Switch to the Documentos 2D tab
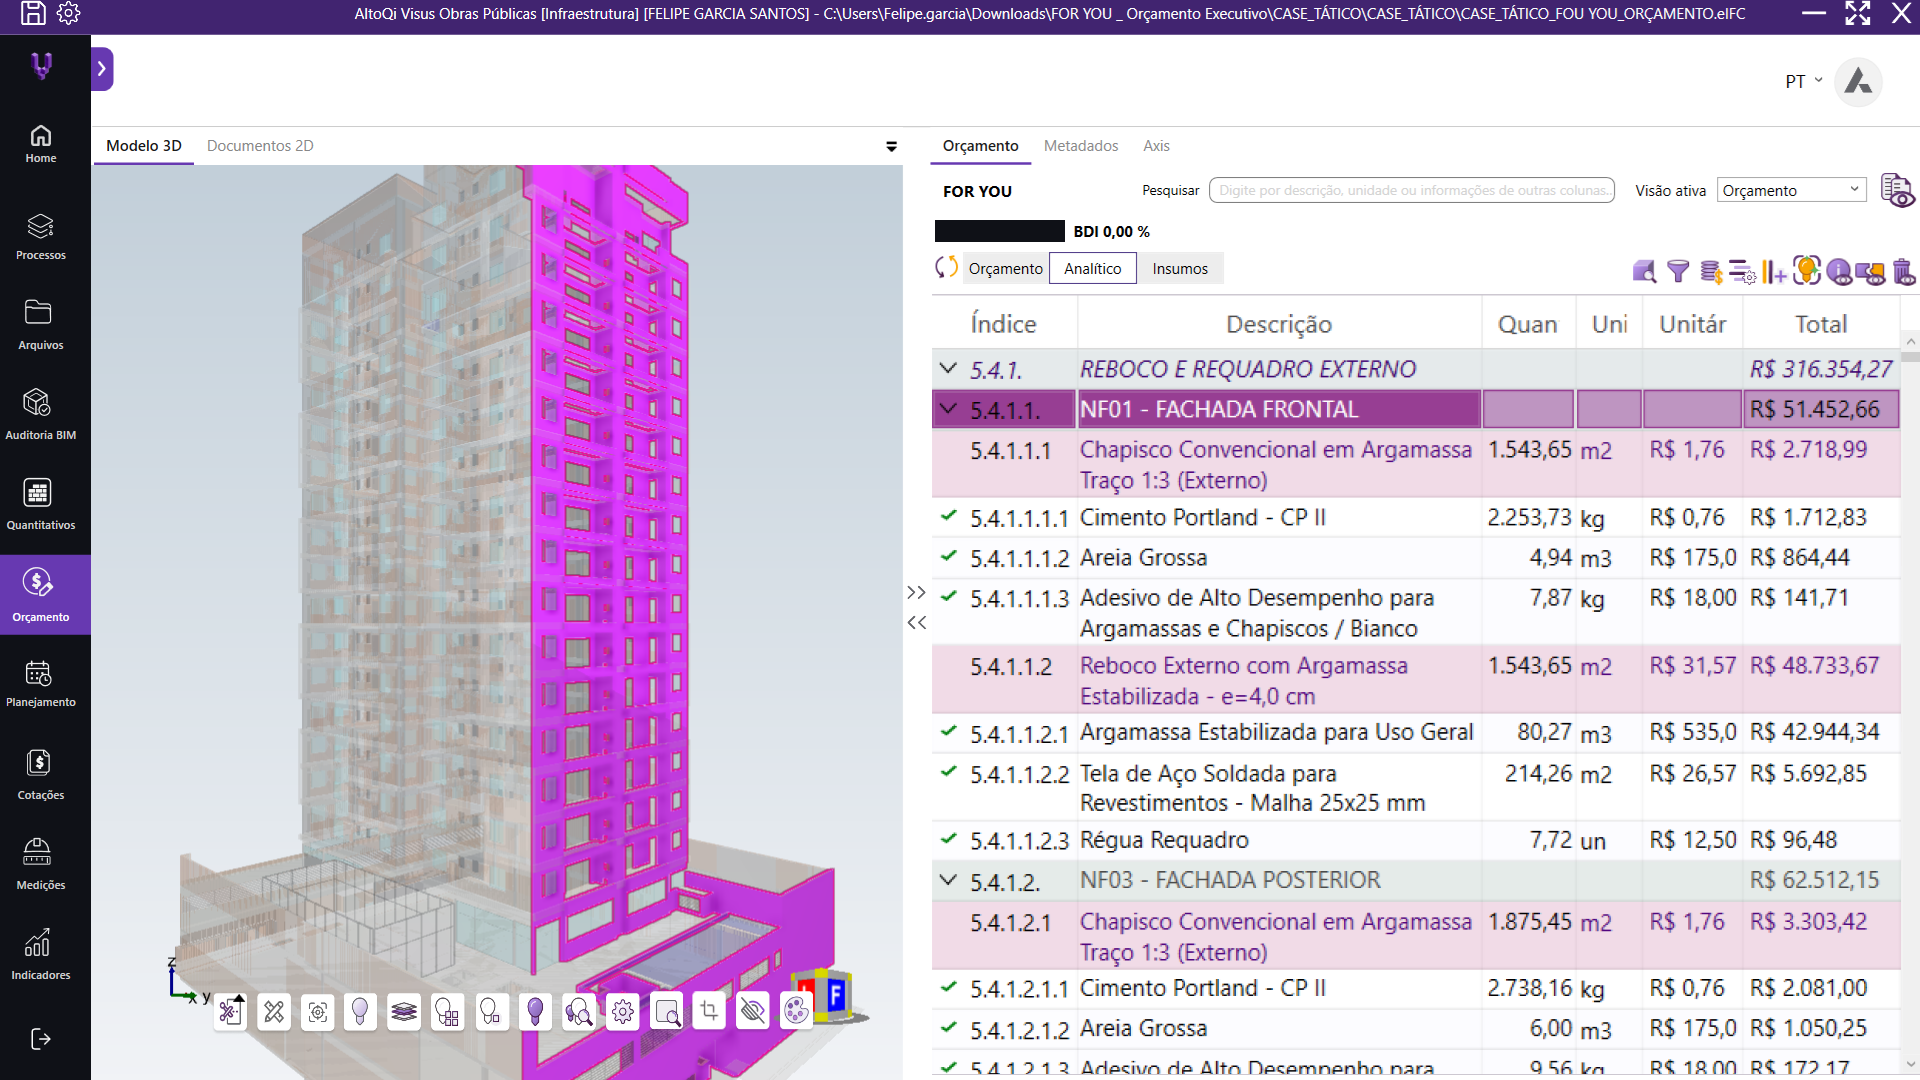1920x1080 pixels. point(260,146)
